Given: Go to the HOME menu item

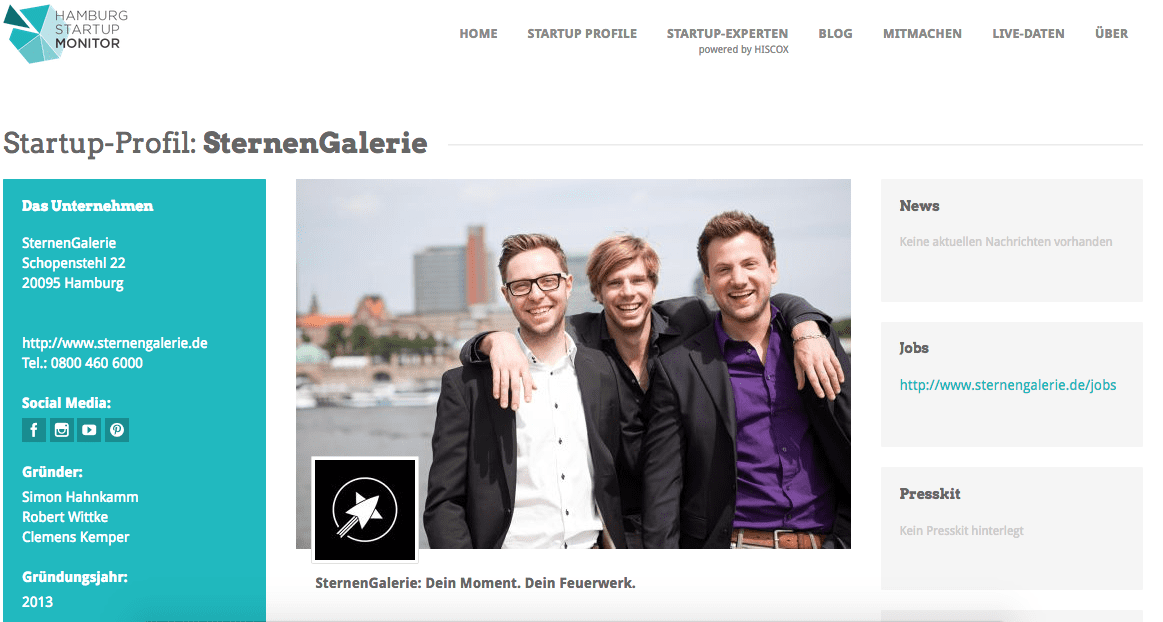Looking at the screenshot, I should pyautogui.click(x=478, y=33).
